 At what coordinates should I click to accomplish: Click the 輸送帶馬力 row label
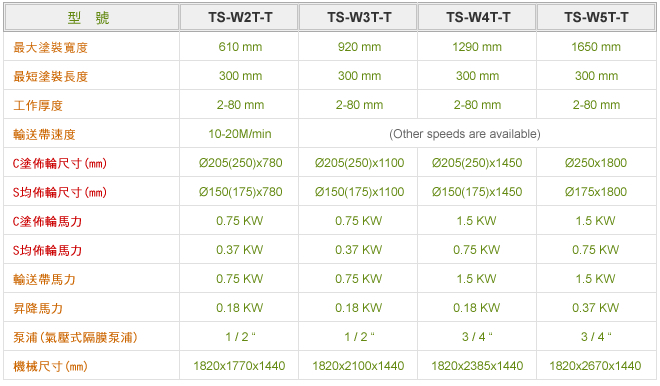click(44, 280)
